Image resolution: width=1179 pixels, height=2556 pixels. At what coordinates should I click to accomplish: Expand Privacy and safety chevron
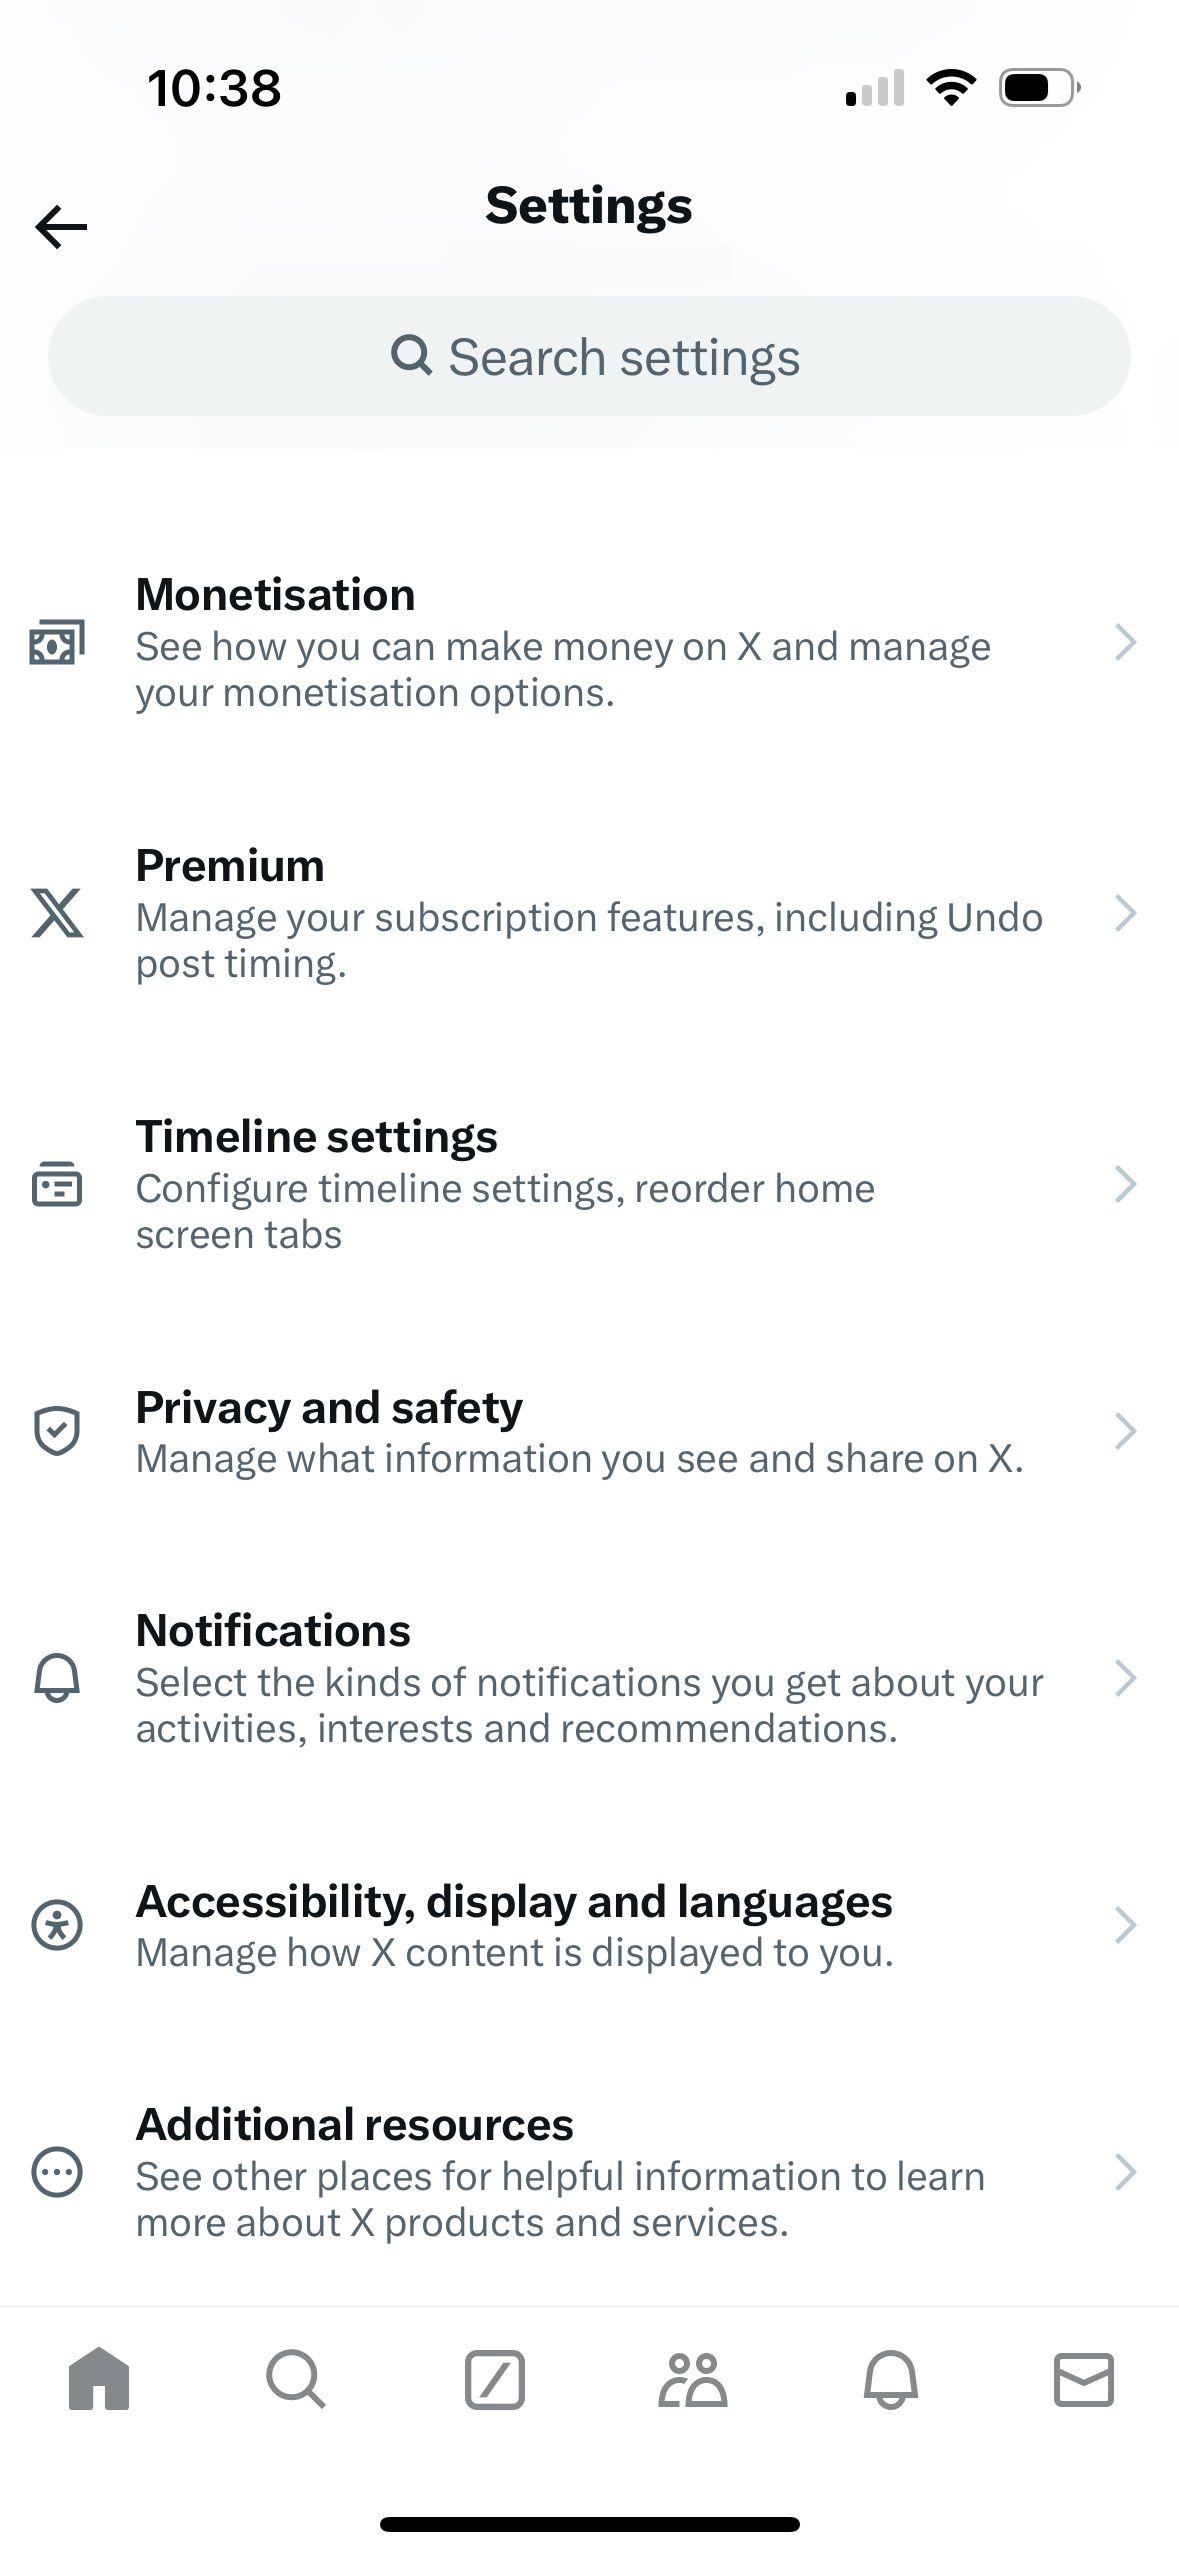tap(1125, 1431)
